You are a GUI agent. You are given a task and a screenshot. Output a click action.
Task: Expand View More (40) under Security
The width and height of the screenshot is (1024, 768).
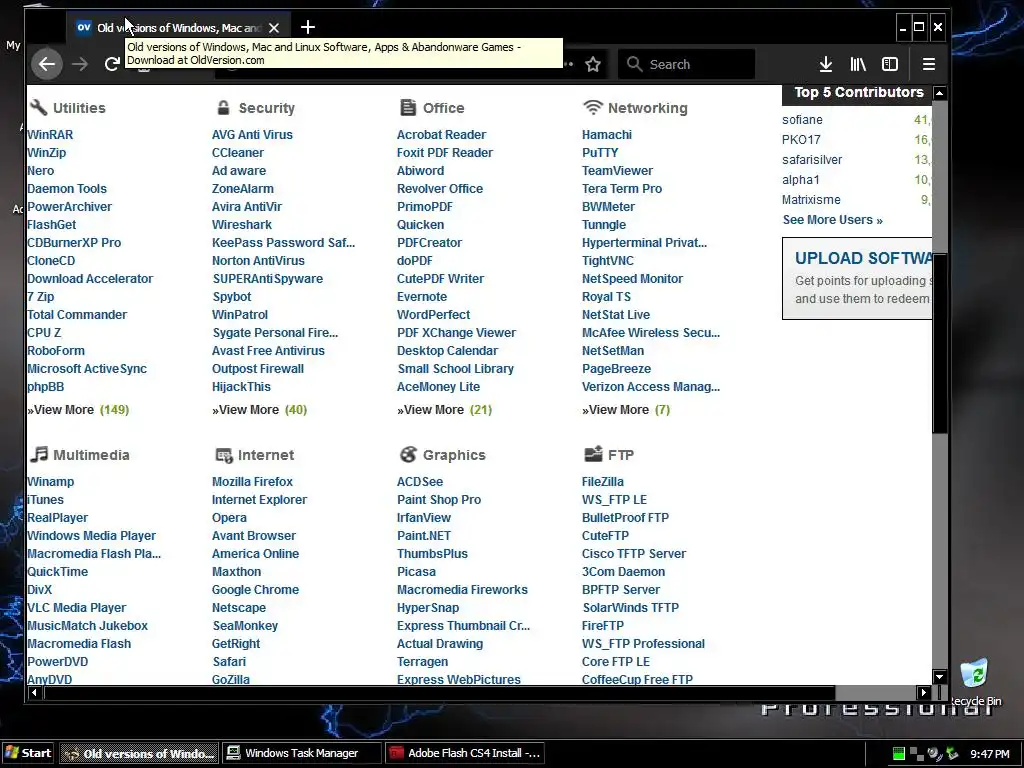[260, 409]
